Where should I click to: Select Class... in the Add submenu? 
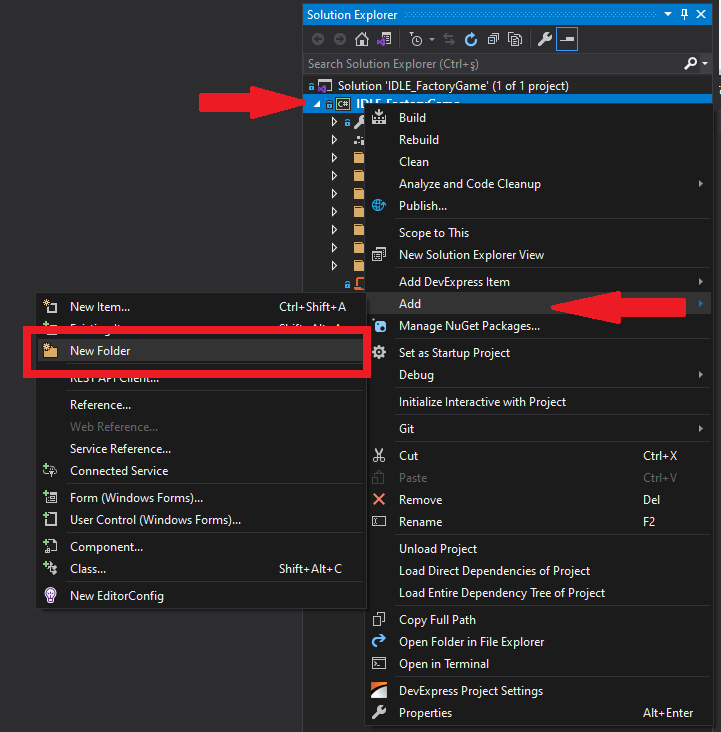point(88,569)
